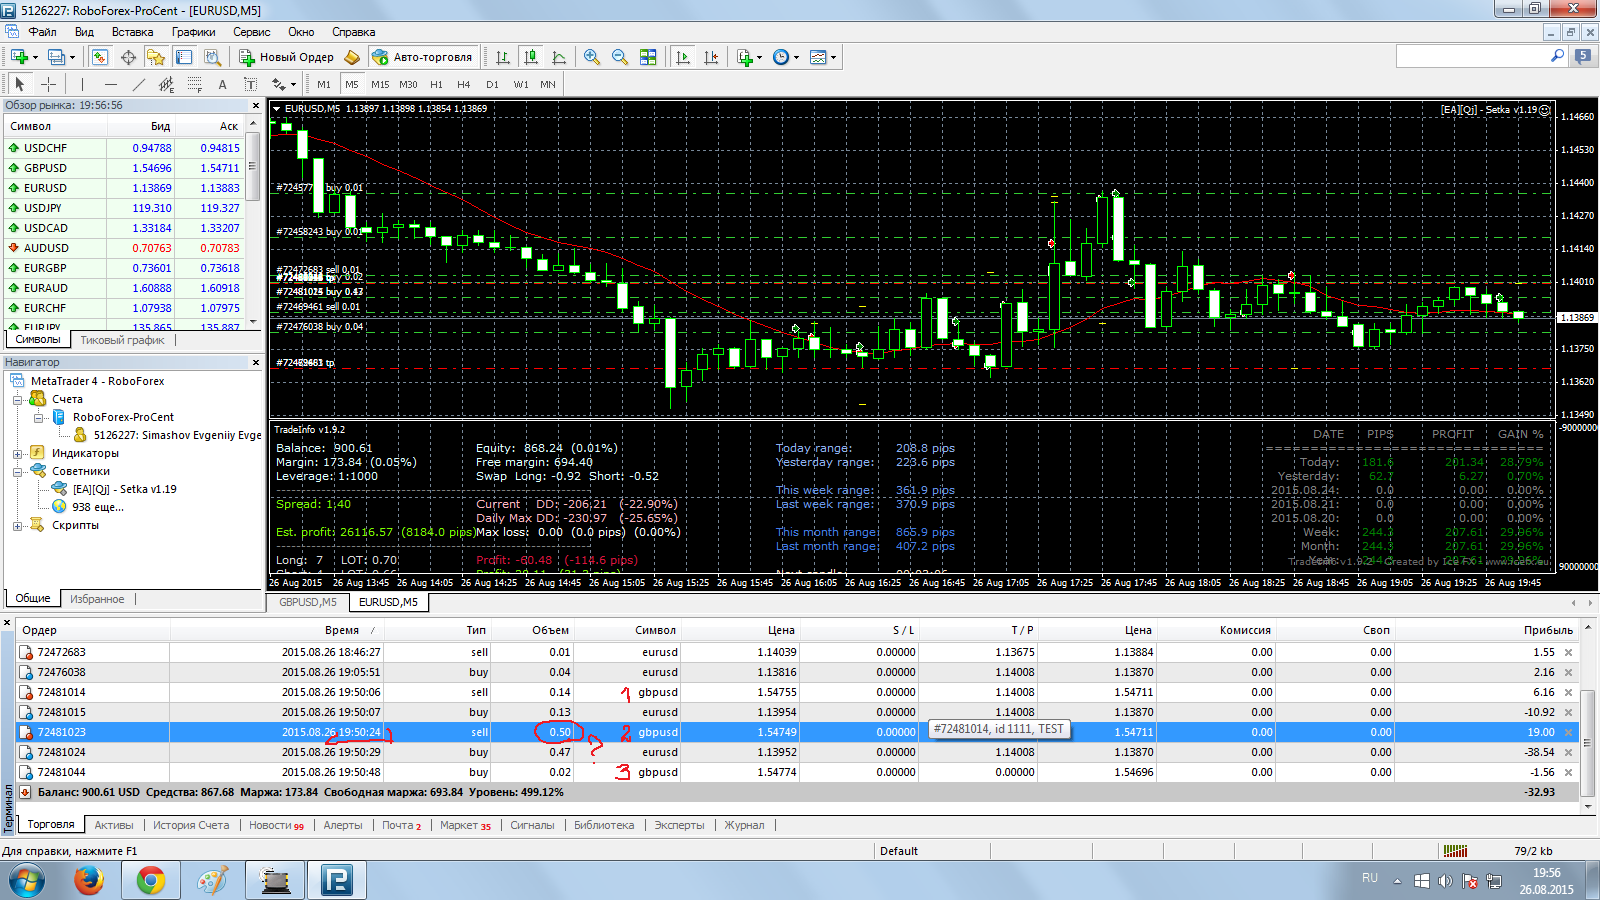Zoom in on the chart
Image resolution: width=1600 pixels, height=900 pixels.
(592, 57)
